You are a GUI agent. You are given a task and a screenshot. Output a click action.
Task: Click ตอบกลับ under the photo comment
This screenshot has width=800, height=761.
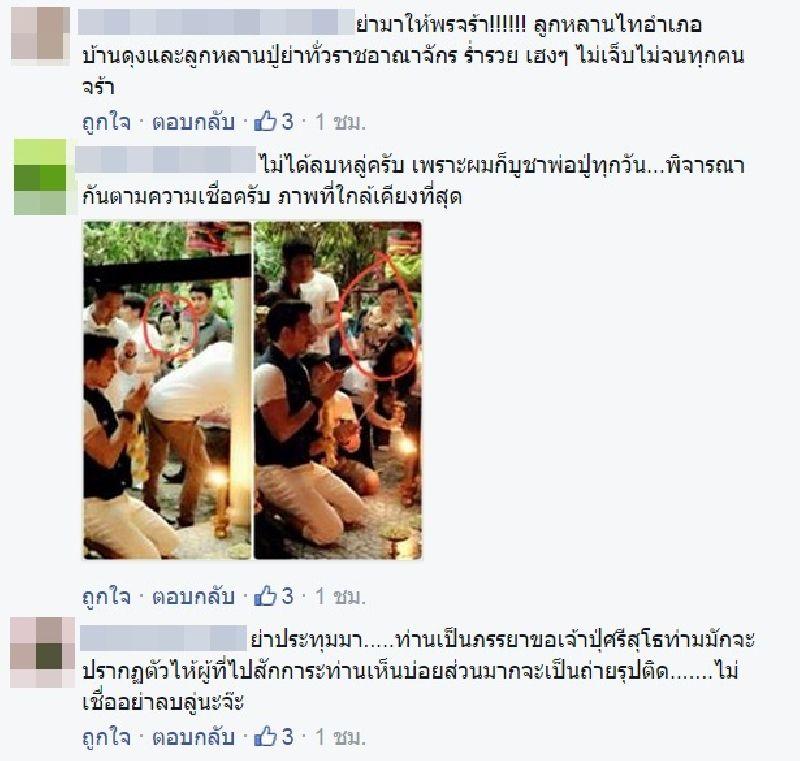tap(193, 596)
